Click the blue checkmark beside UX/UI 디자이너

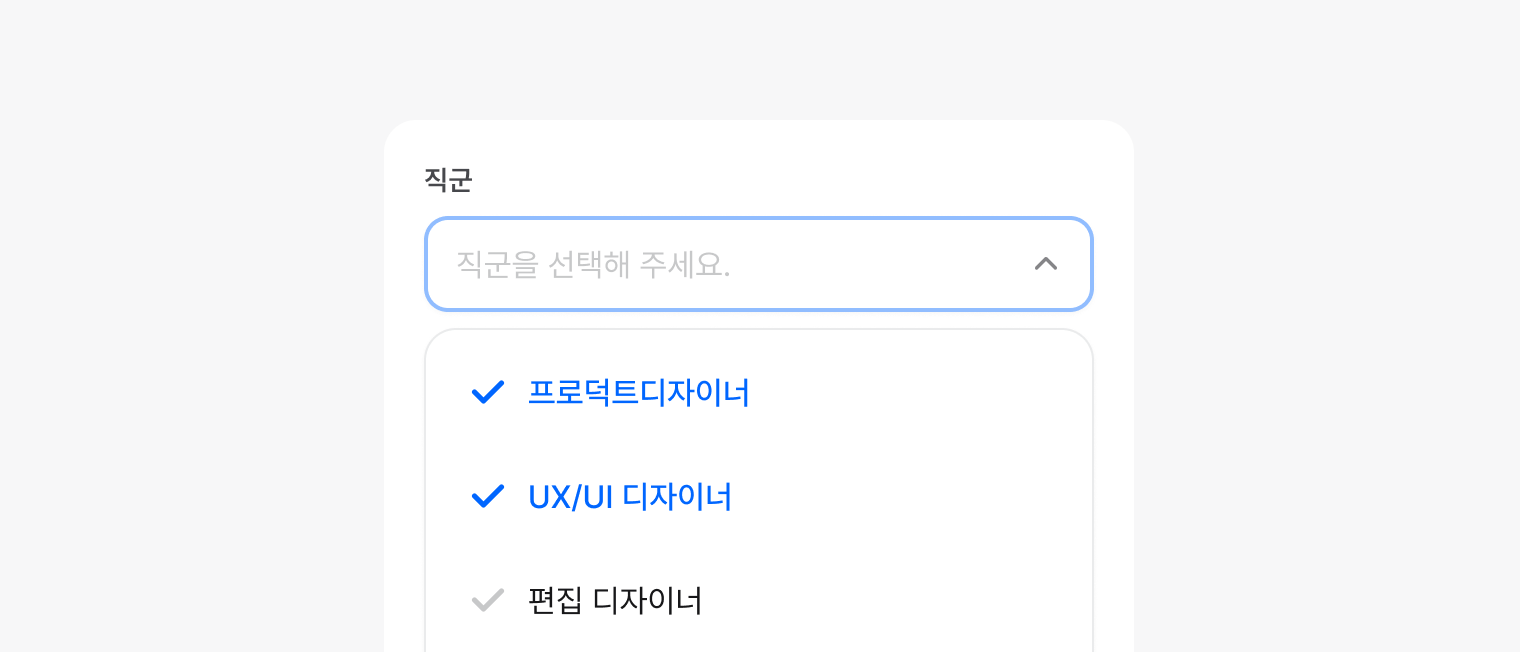point(487,497)
